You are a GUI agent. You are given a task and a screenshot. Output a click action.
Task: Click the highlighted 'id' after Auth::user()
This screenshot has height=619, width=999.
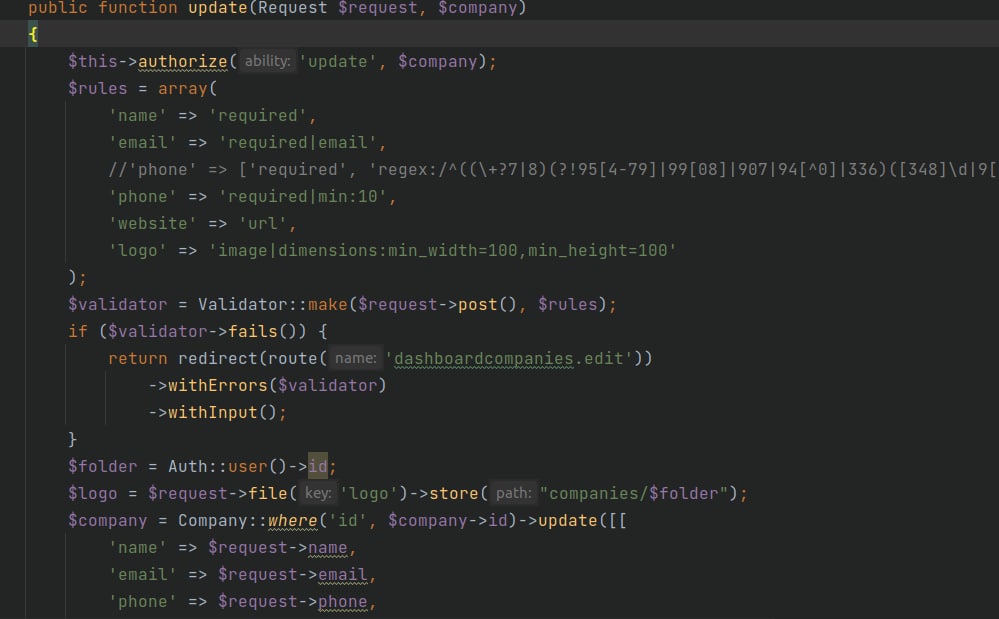(x=317, y=466)
